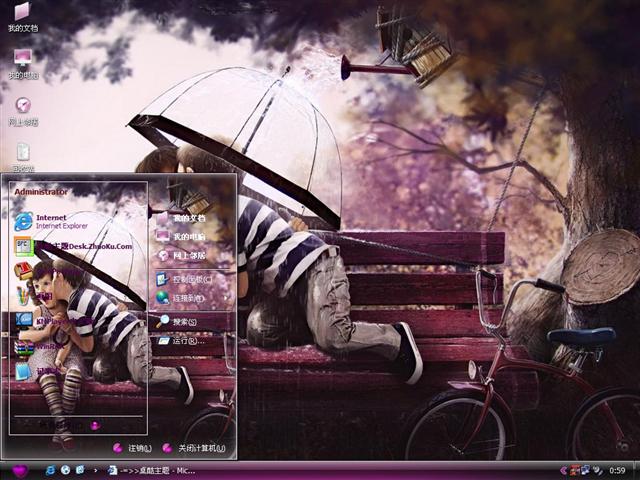Open Notepad (记事本) in the Start menu

(39, 371)
